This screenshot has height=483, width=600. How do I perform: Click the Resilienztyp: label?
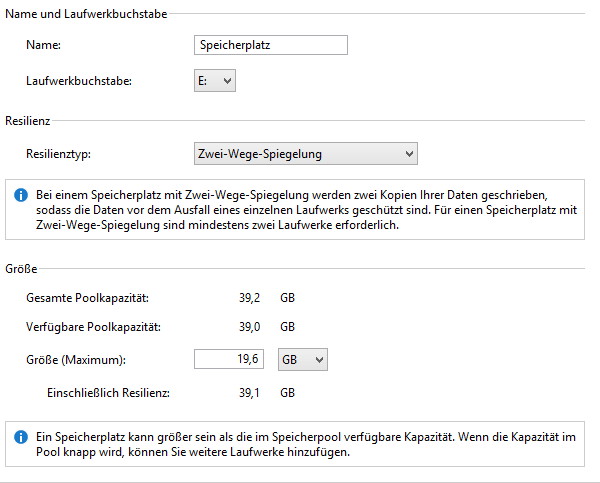coord(59,154)
